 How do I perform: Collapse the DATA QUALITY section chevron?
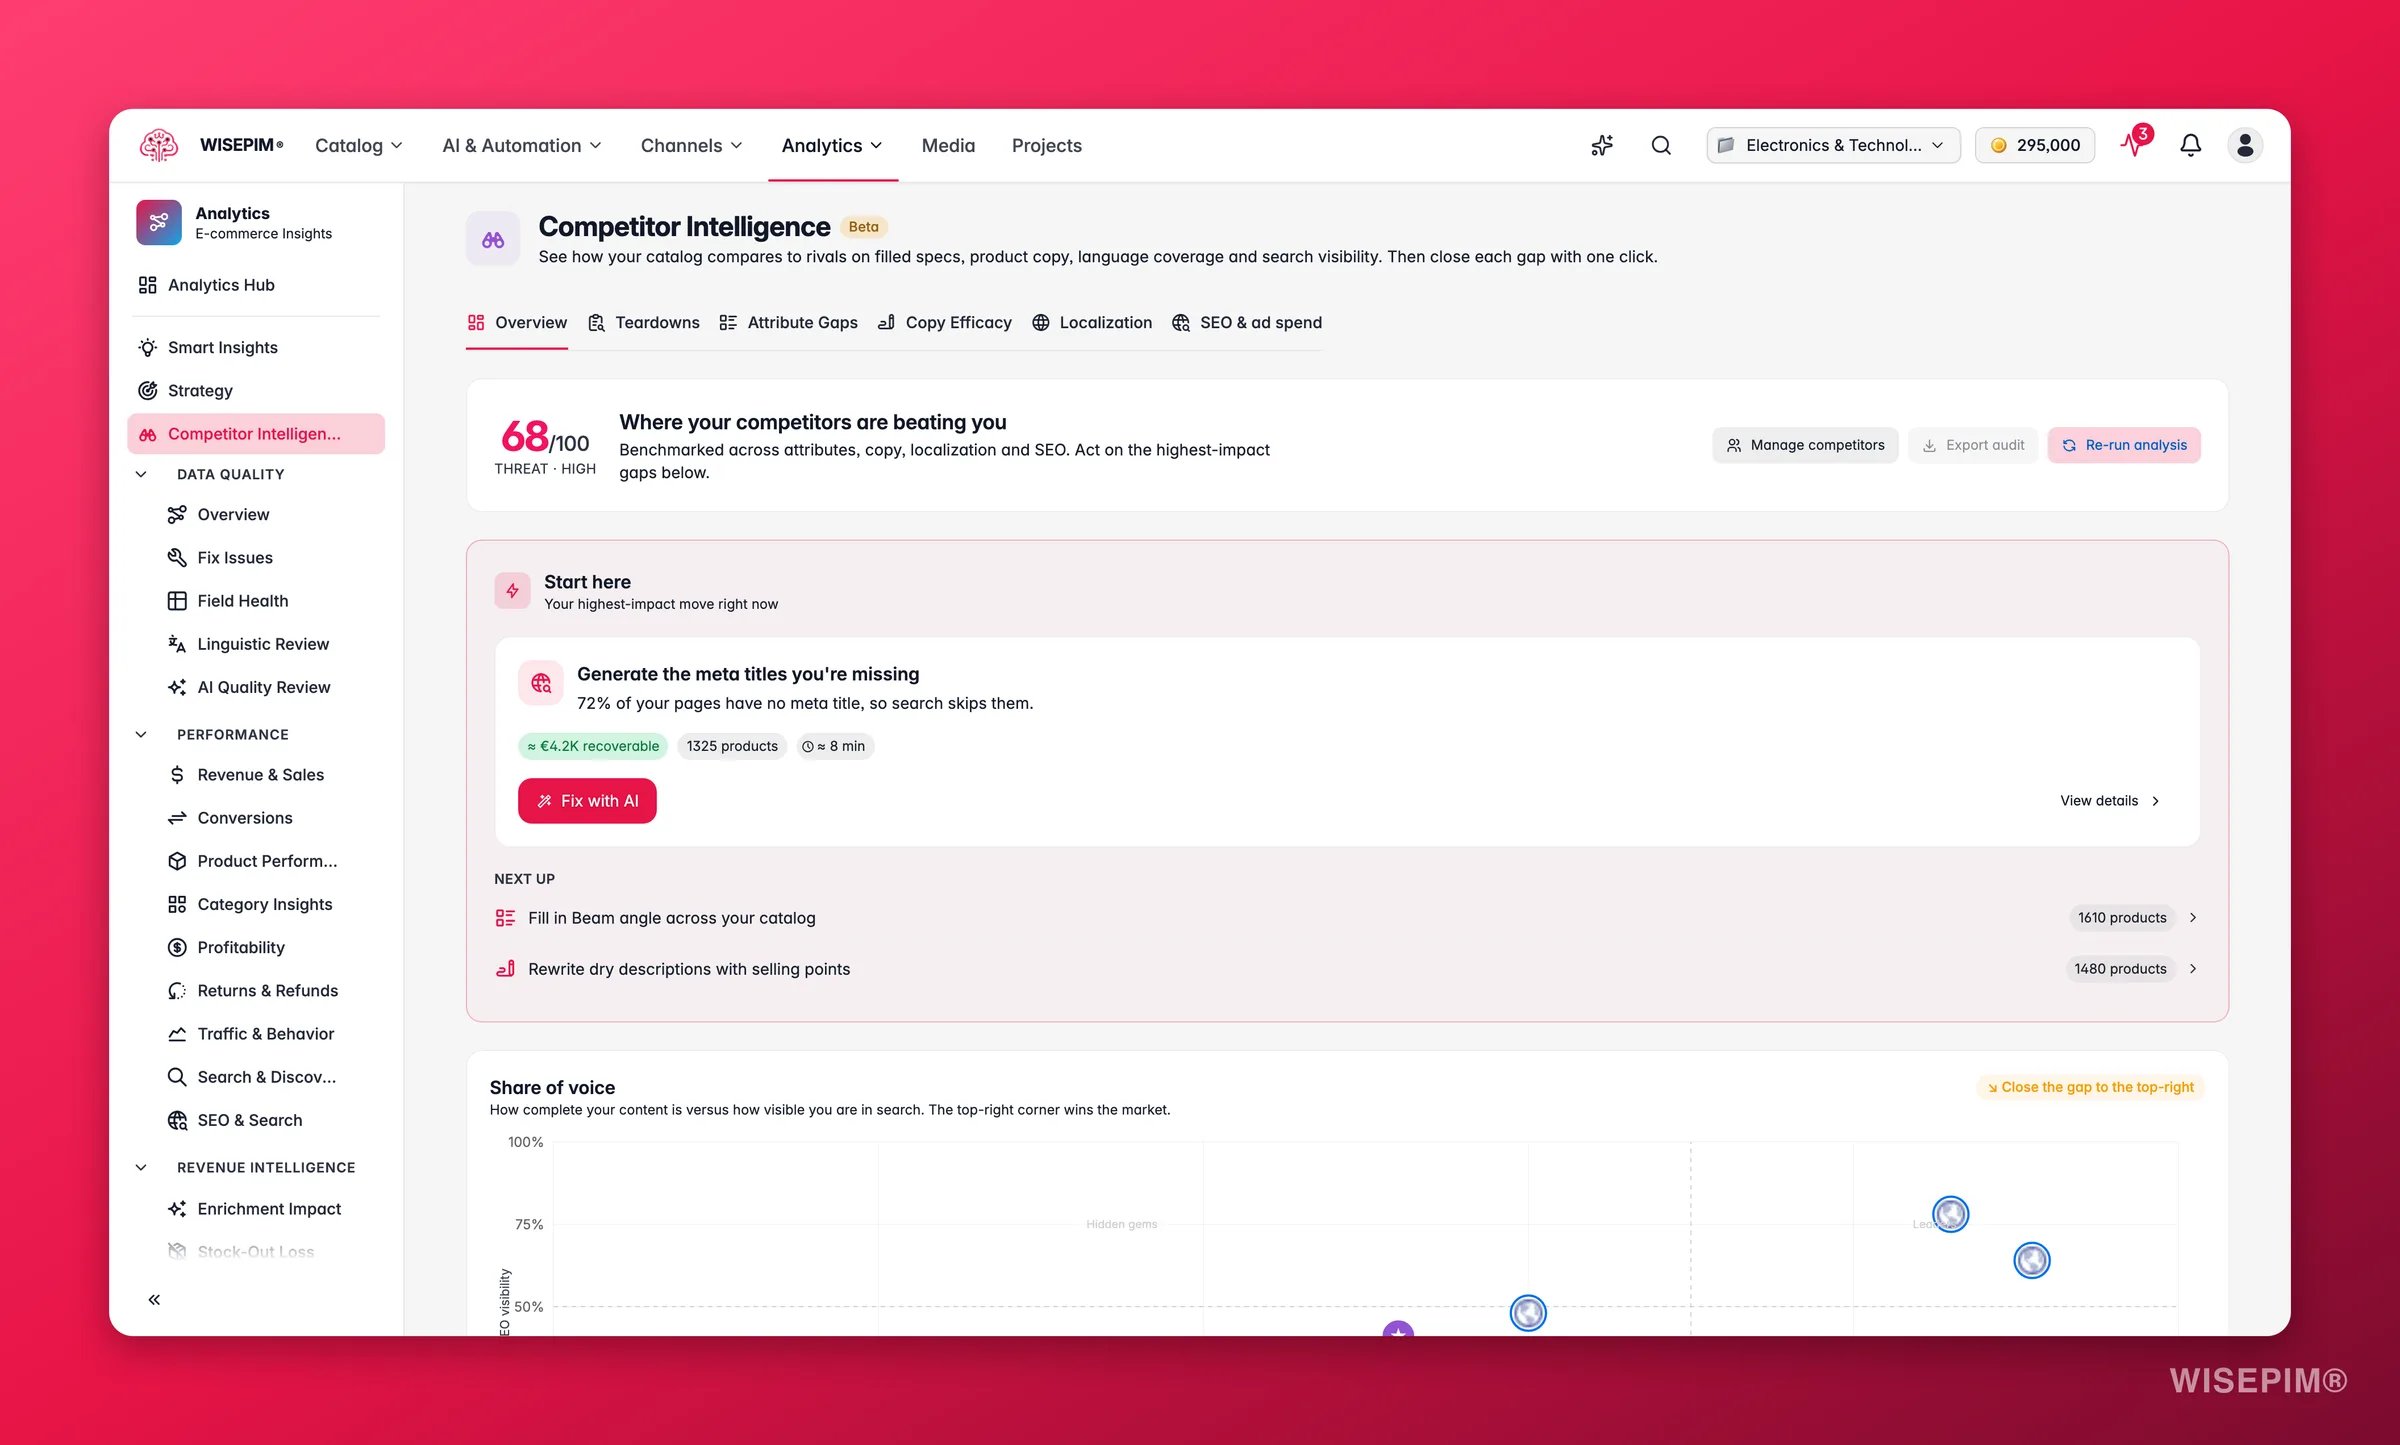click(141, 474)
